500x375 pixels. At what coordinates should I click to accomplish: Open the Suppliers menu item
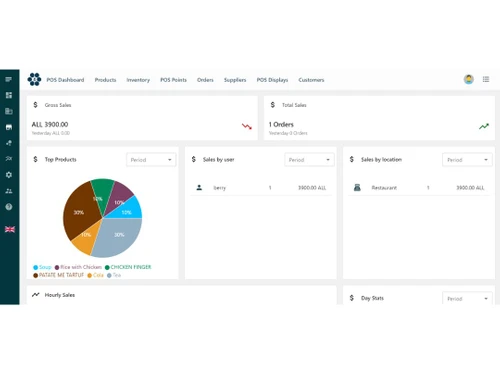point(235,80)
